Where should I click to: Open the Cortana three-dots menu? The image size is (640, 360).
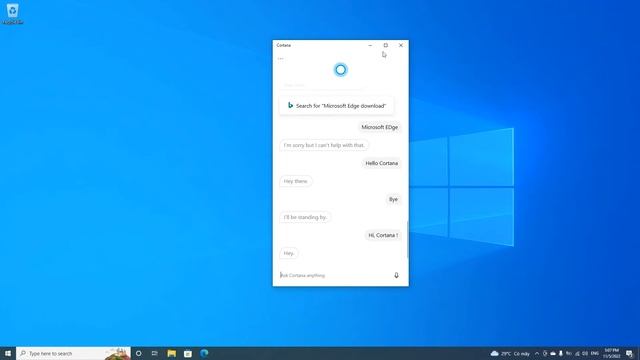(x=280, y=58)
